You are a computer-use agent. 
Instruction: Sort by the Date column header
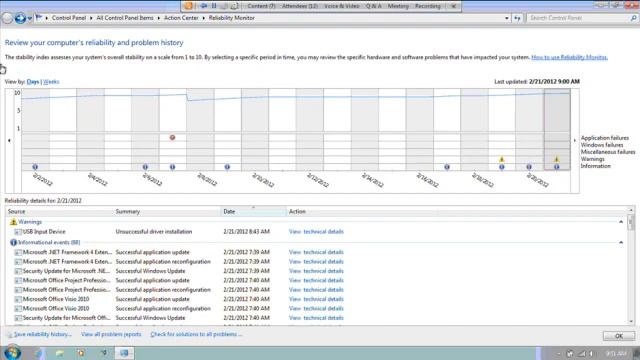tap(253, 211)
